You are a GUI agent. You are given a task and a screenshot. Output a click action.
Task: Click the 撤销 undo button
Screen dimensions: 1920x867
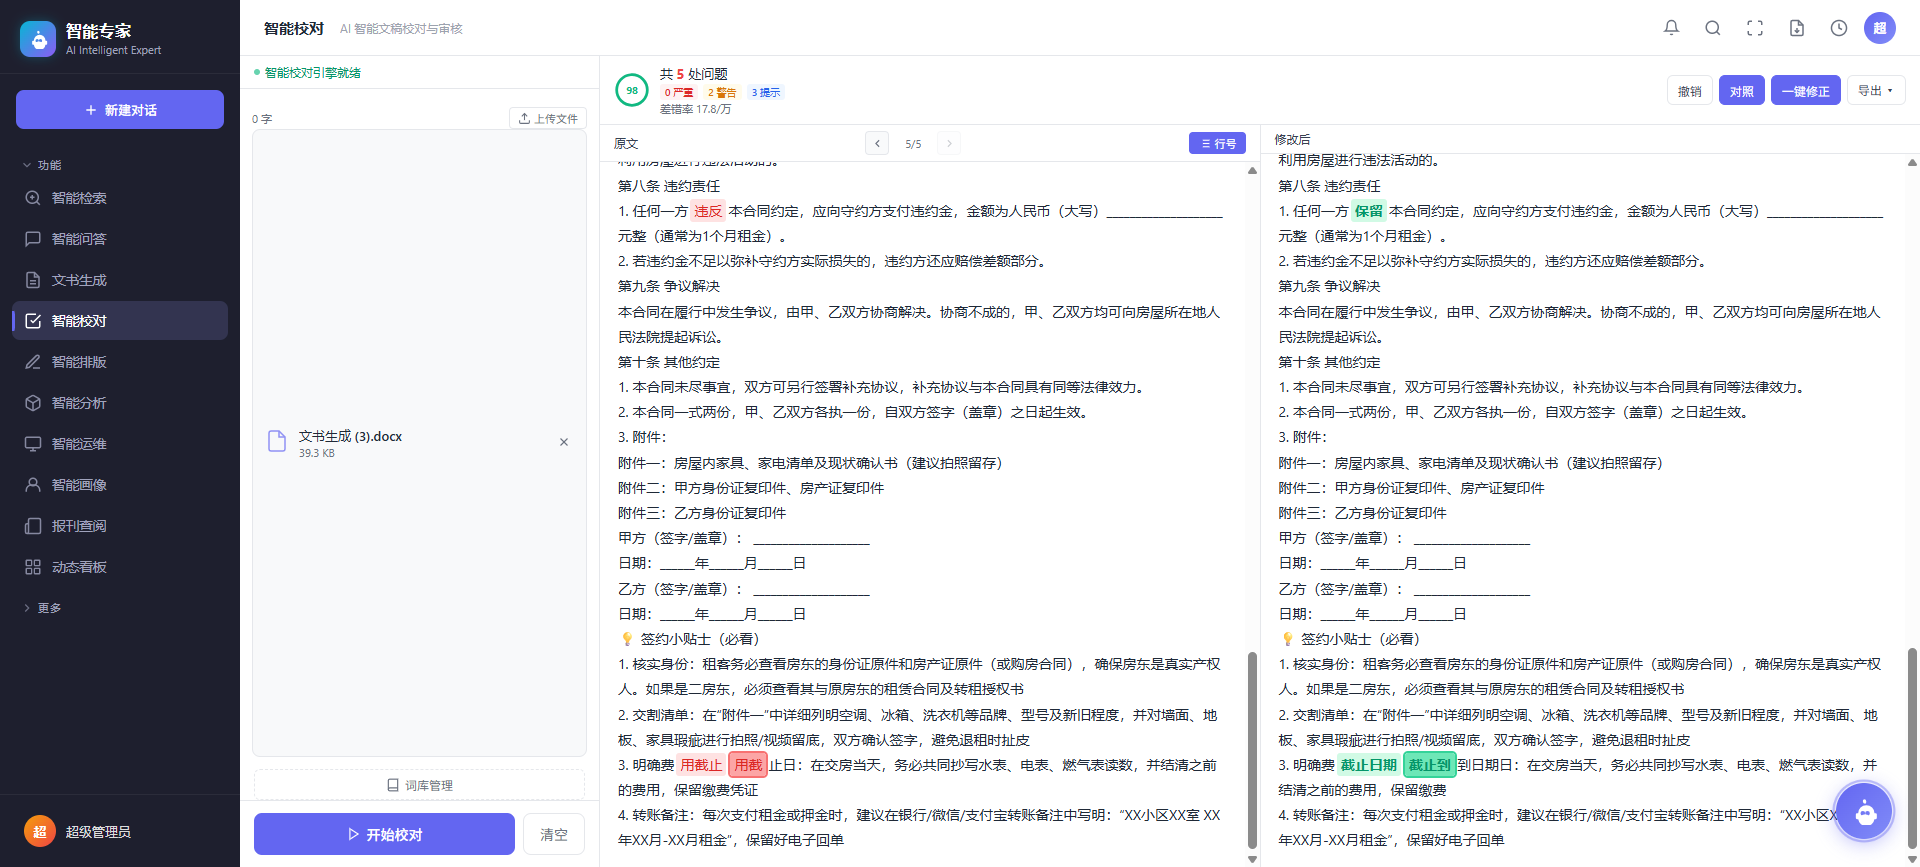1690,91
